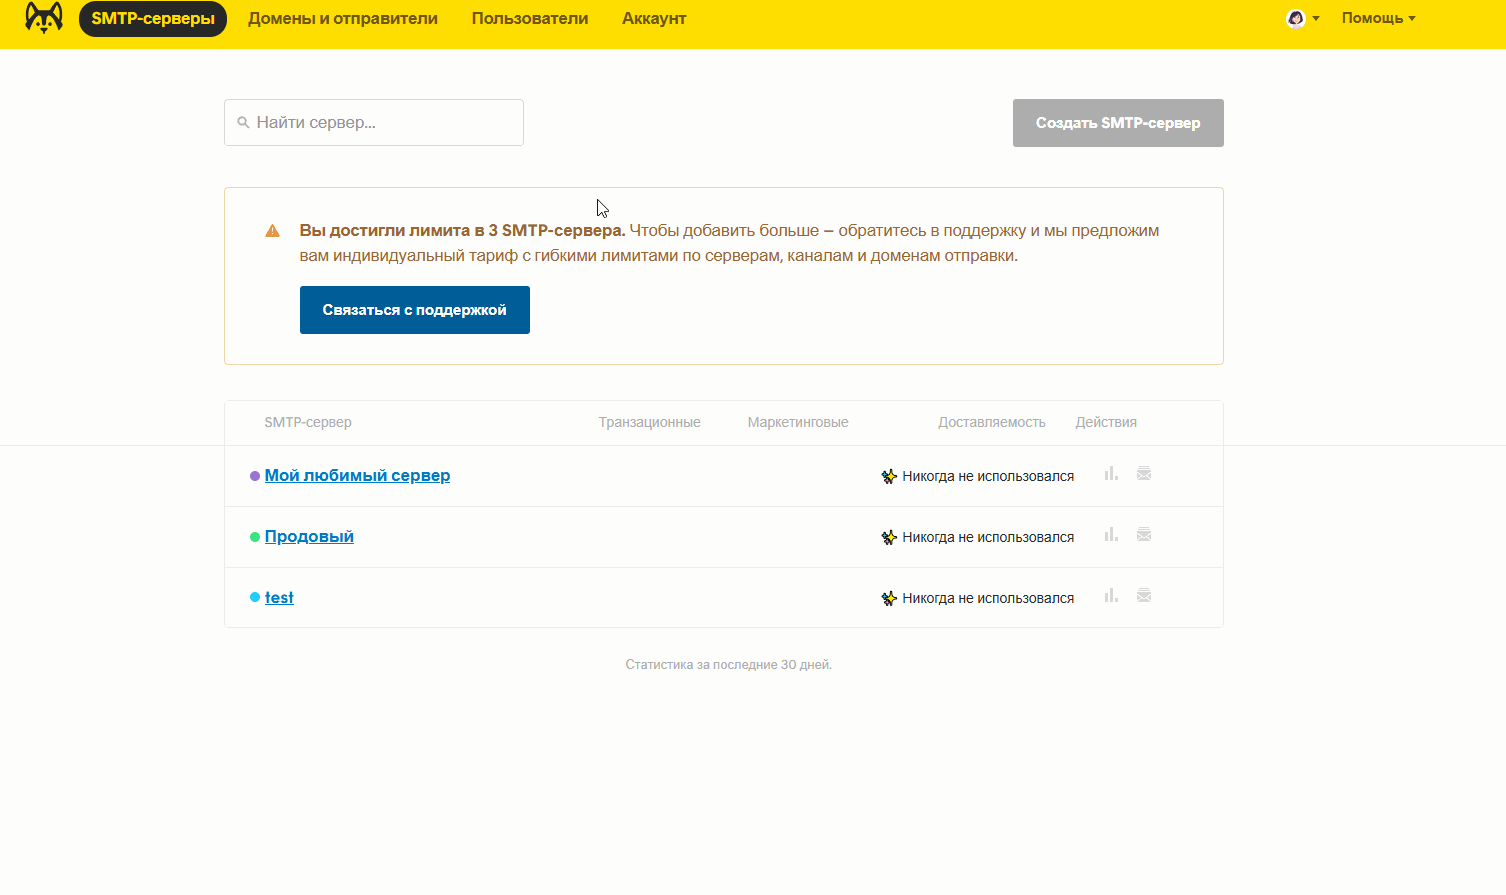Go to Домены и отправители section
1506x895 pixels.
coord(343,18)
